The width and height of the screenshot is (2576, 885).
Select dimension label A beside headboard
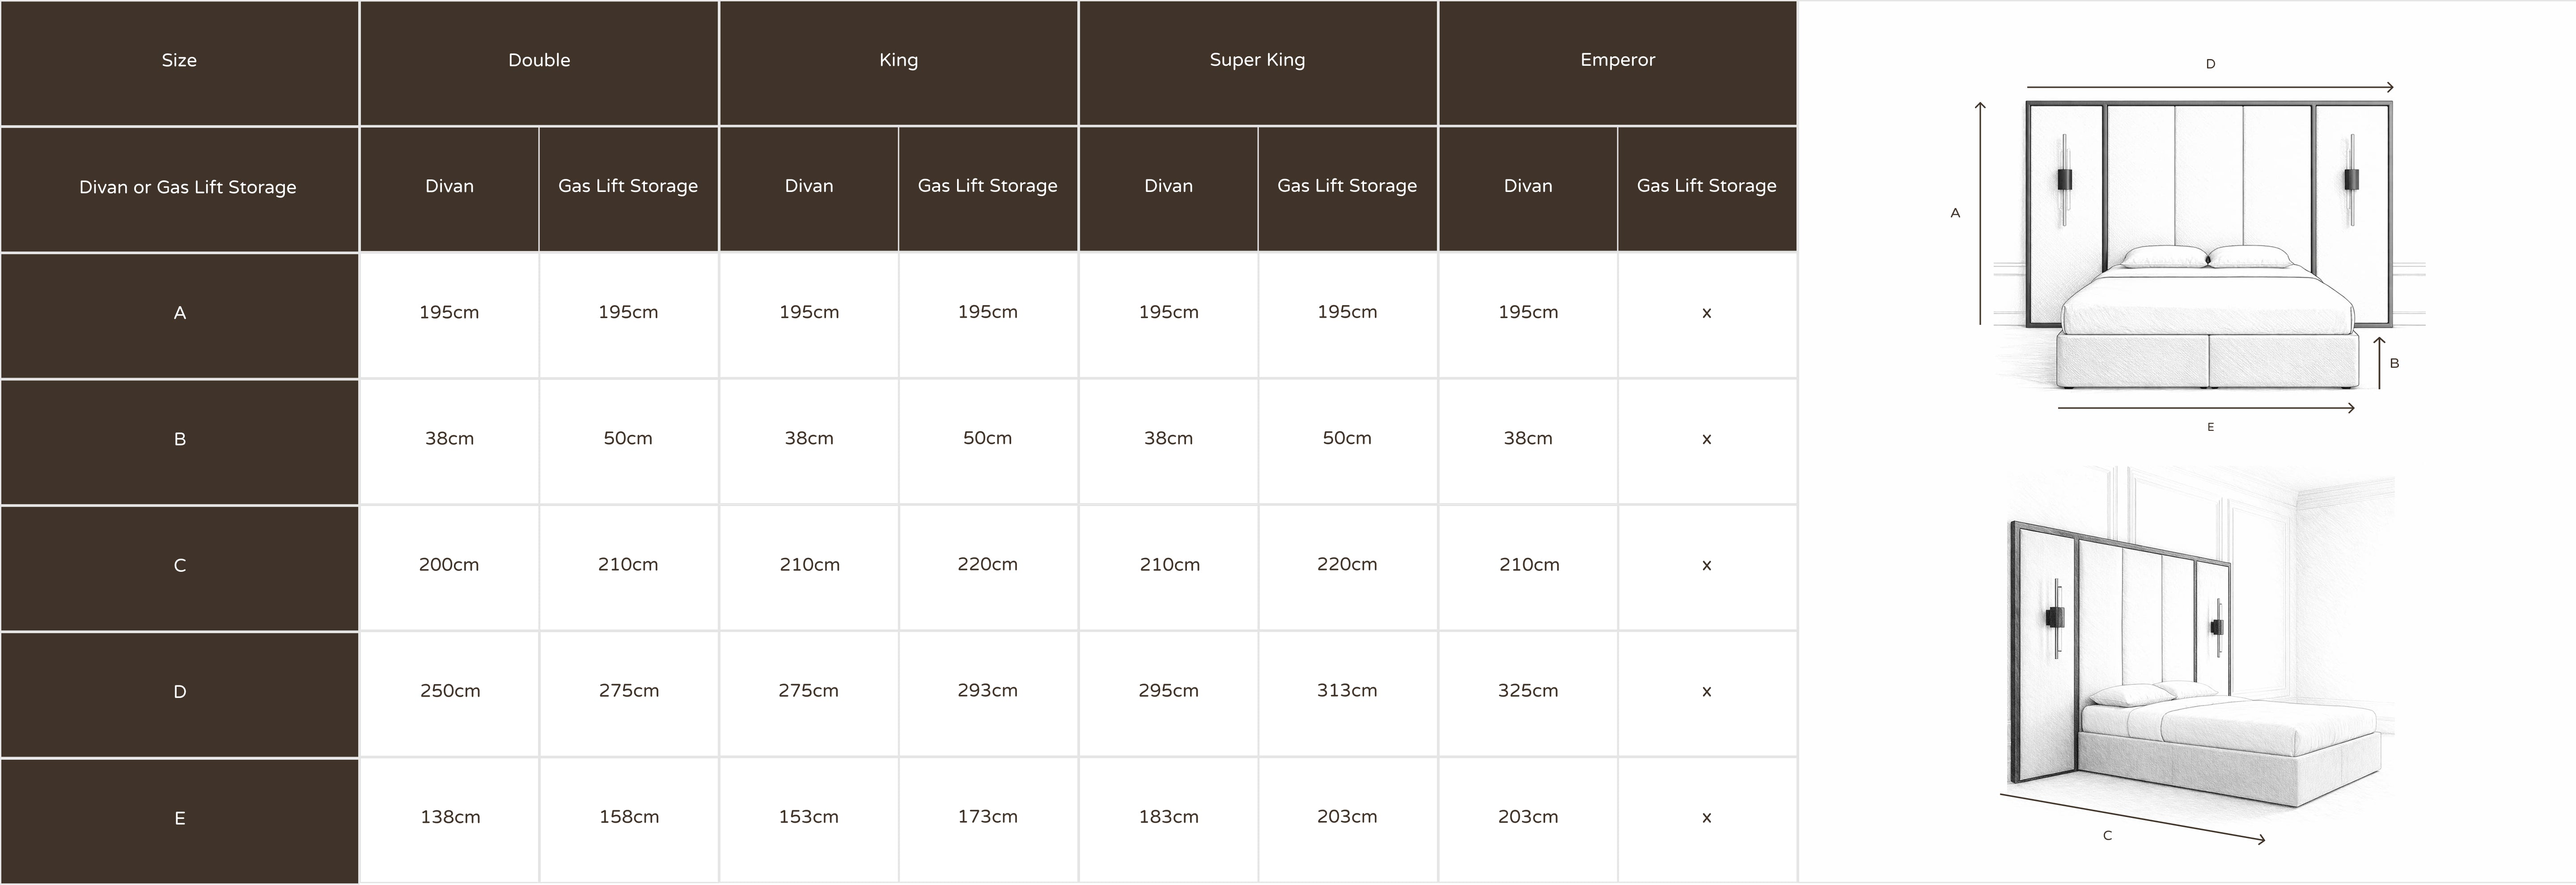point(1955,213)
